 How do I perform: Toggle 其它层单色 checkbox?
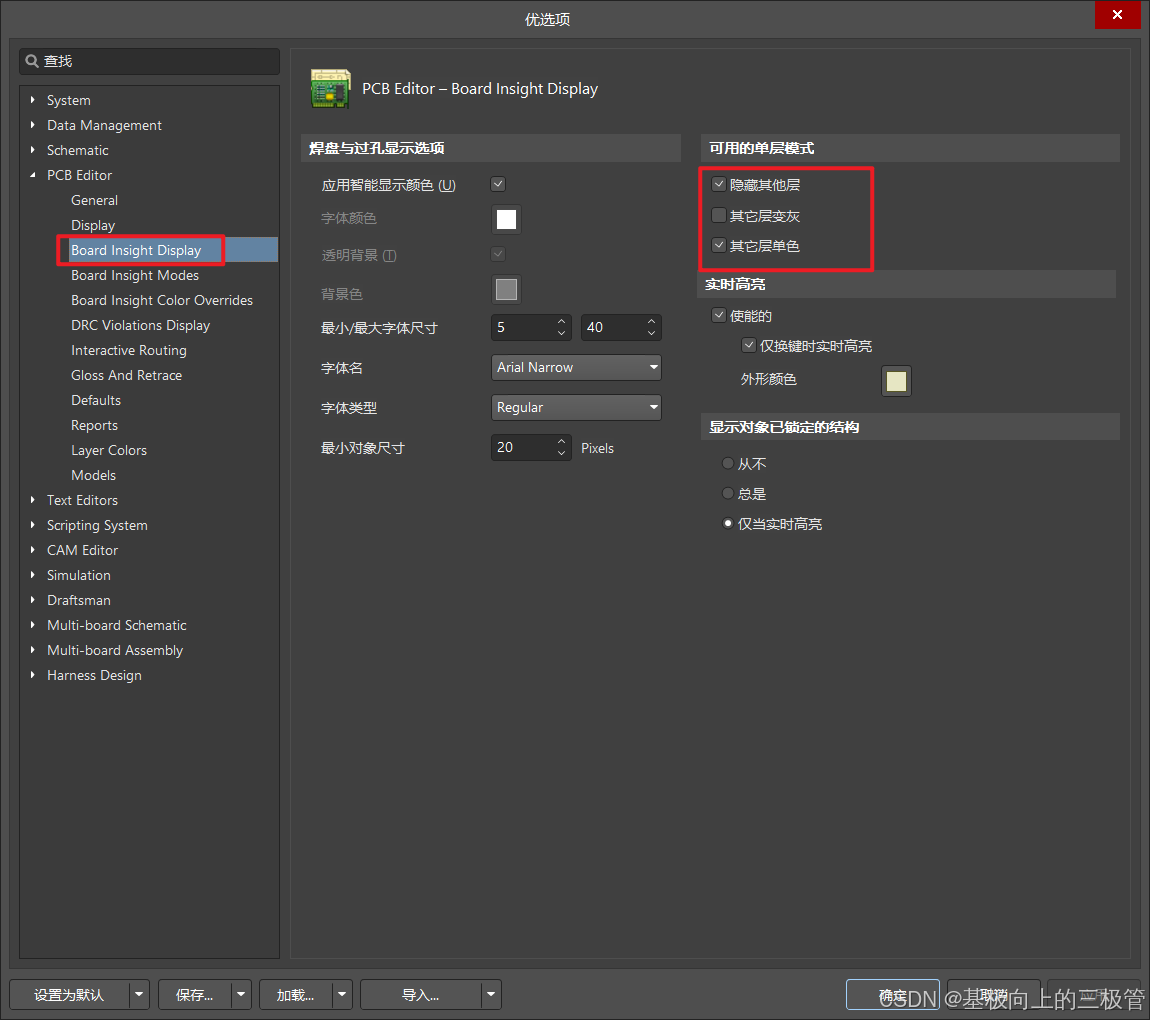click(719, 245)
